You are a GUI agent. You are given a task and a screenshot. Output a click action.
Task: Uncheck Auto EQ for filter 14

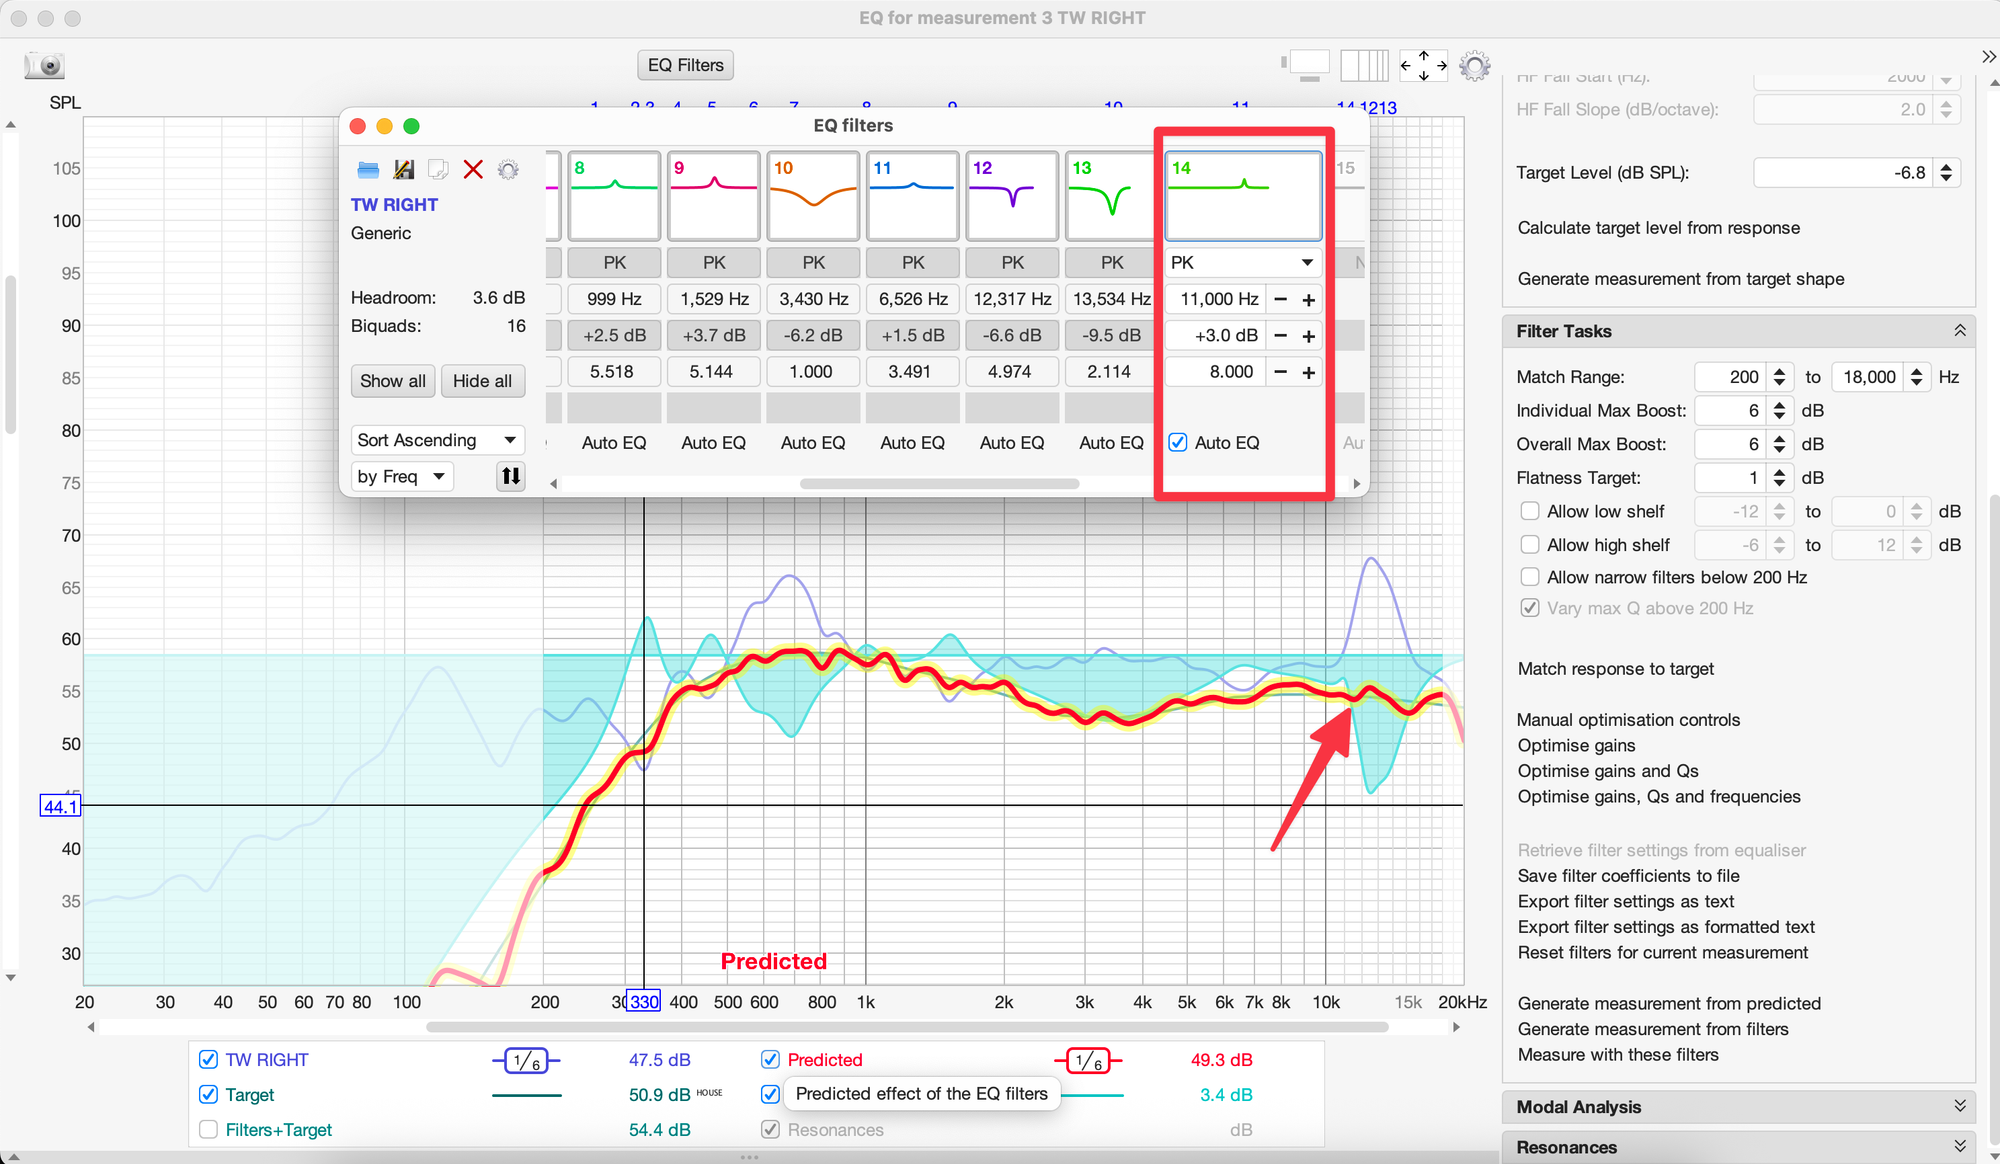click(1178, 442)
